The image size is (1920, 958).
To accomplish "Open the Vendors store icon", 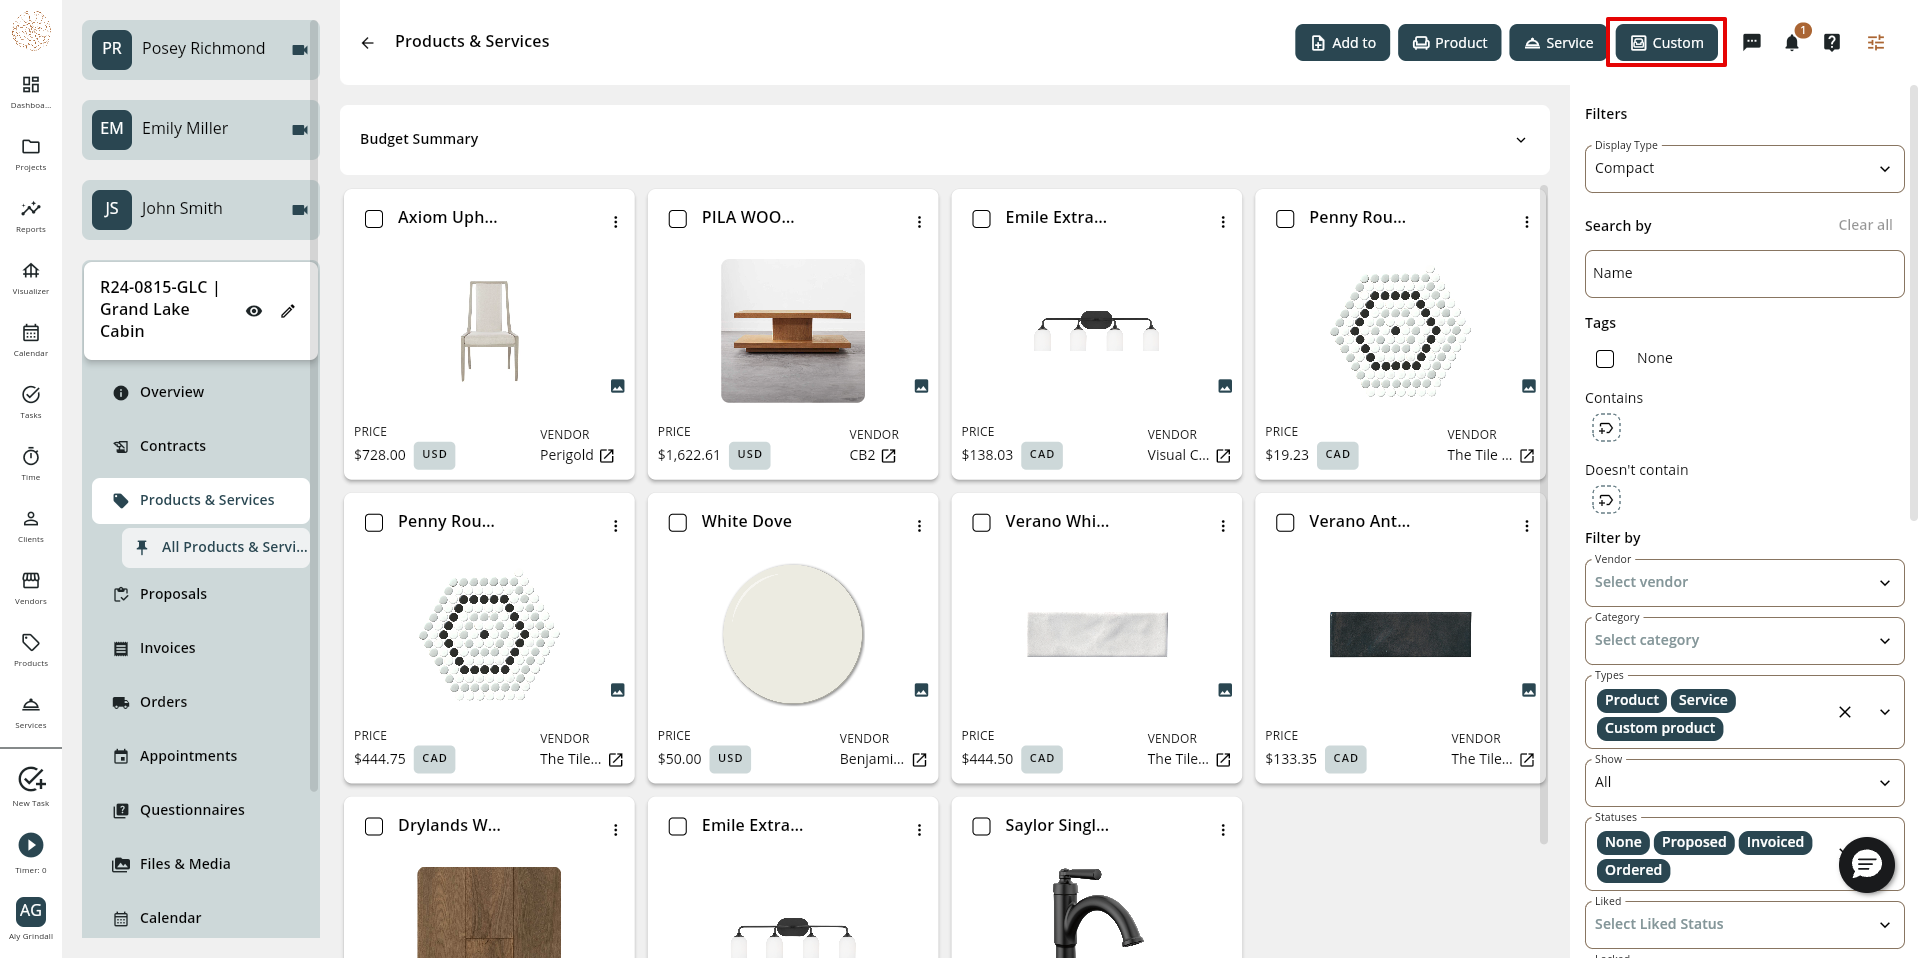I will click(x=31, y=581).
